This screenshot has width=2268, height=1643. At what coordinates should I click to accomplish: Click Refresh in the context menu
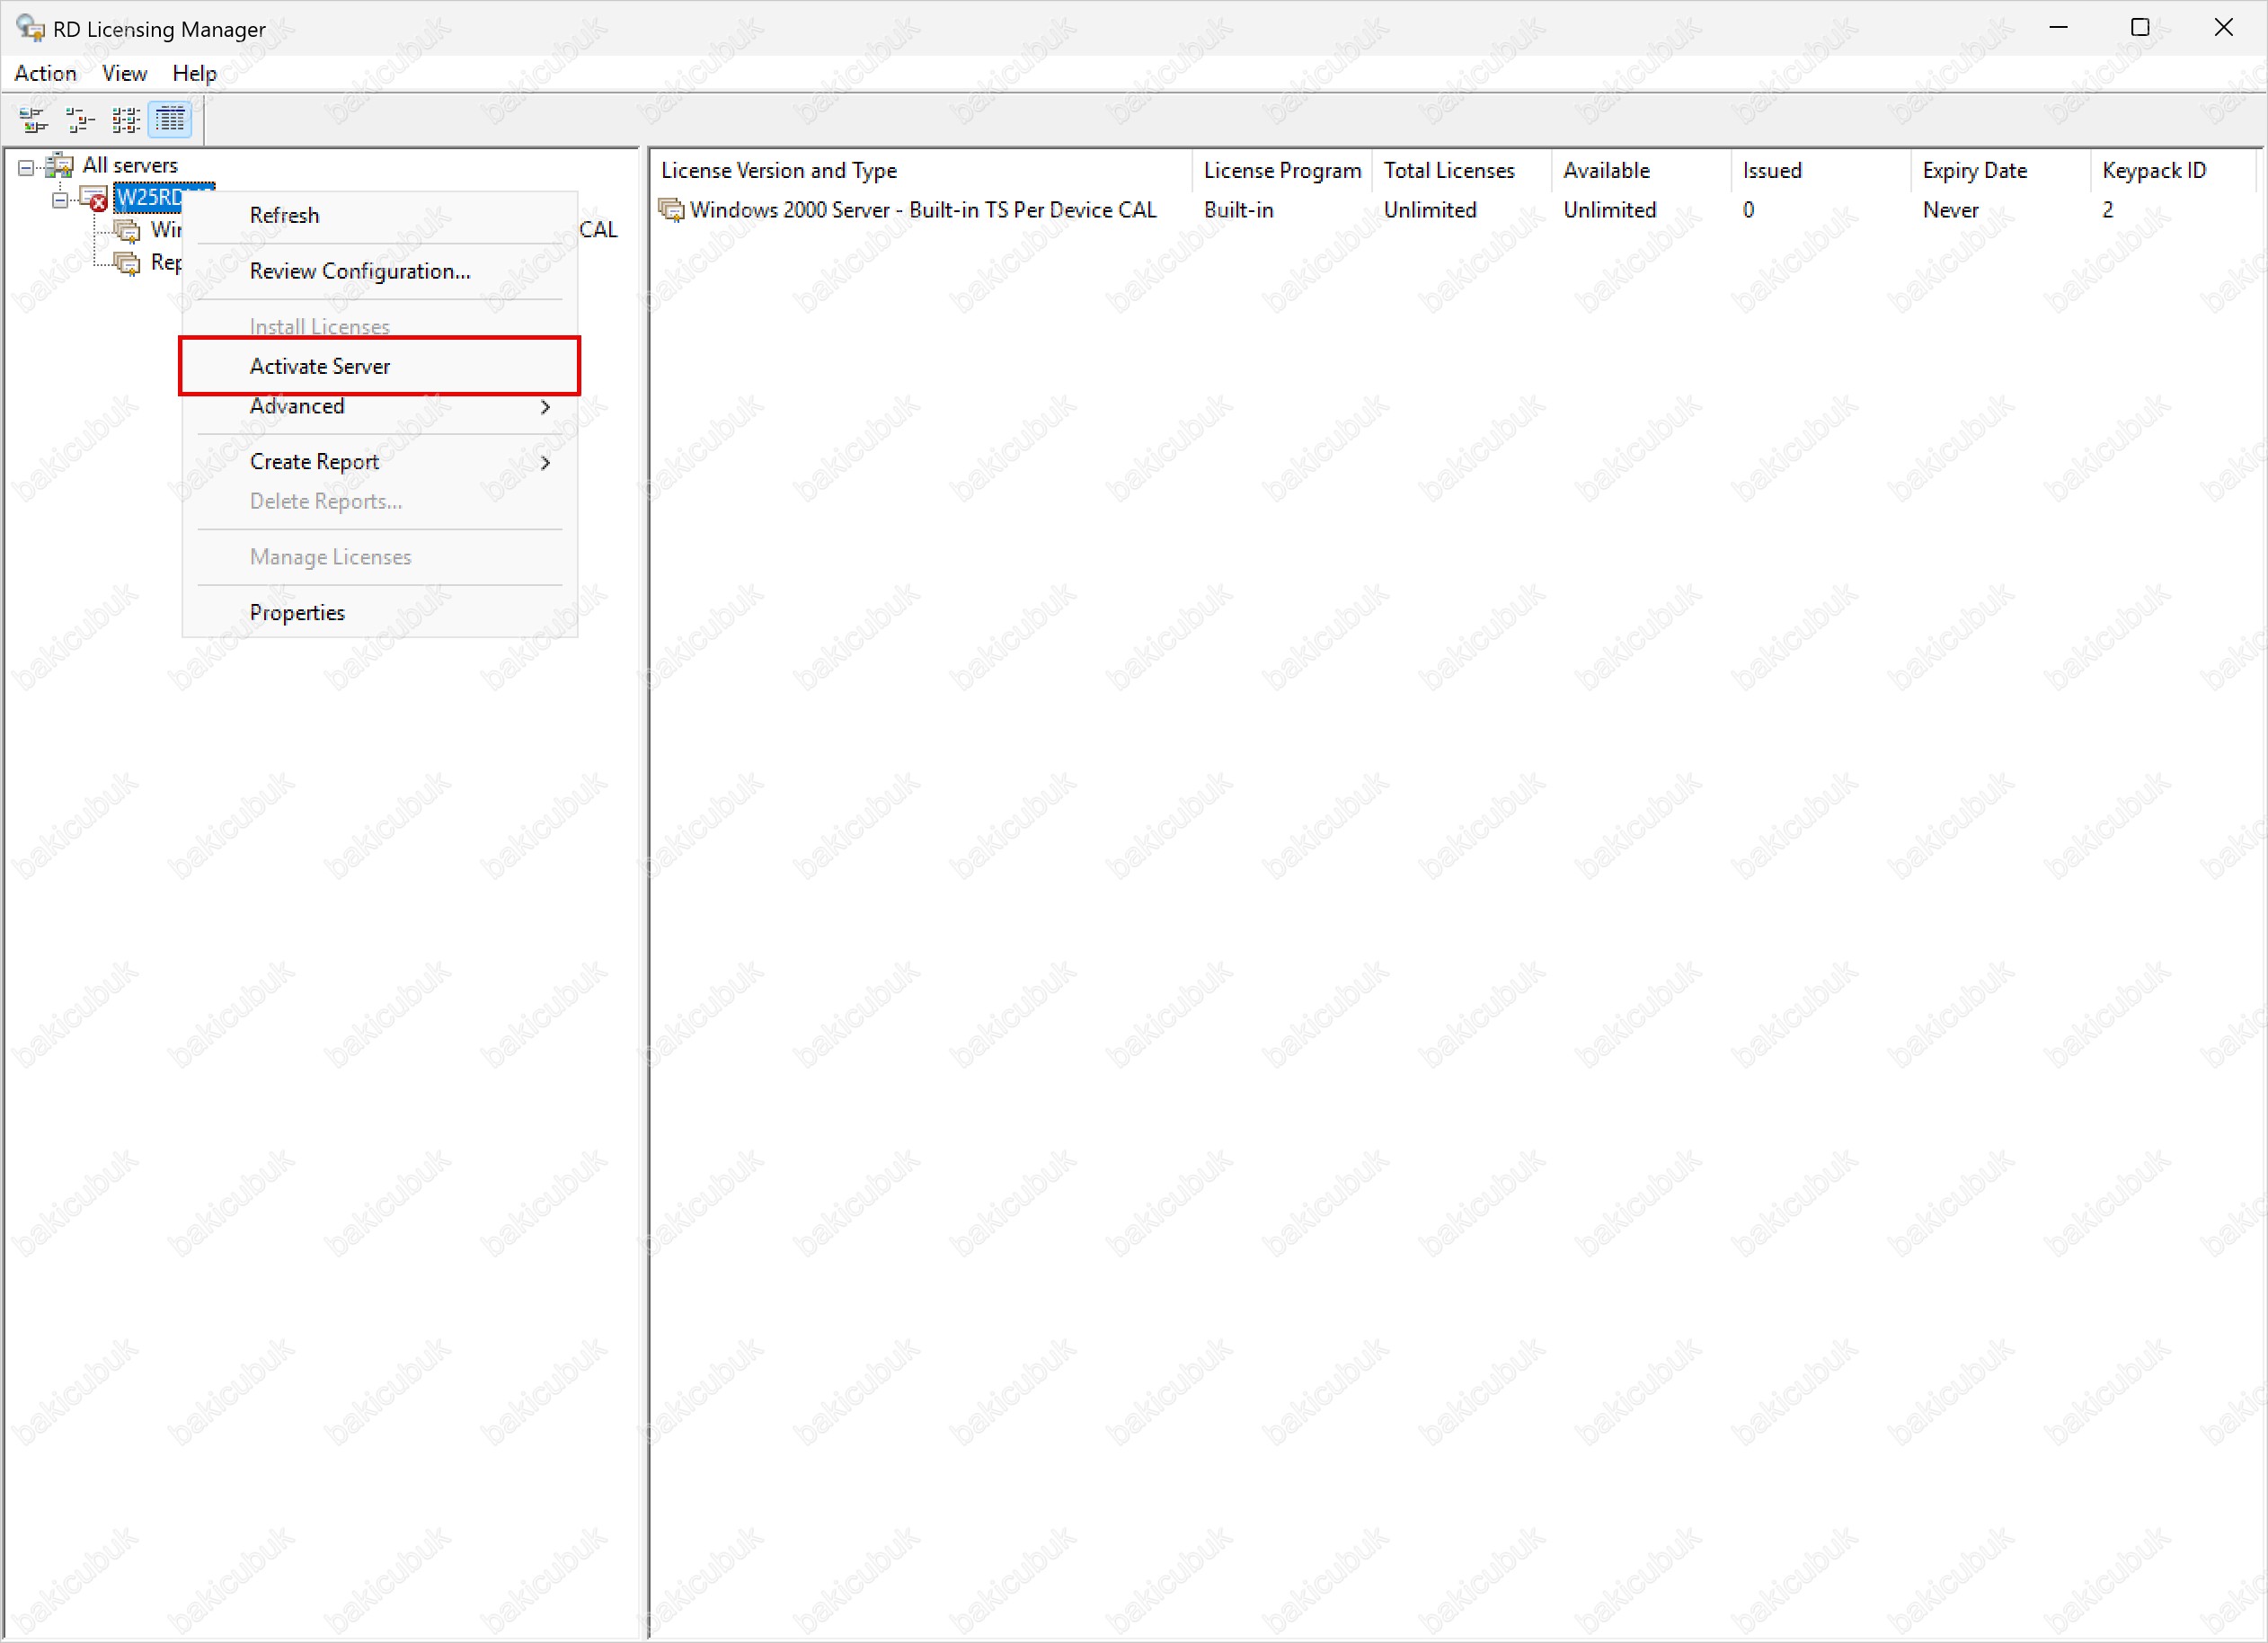(284, 215)
